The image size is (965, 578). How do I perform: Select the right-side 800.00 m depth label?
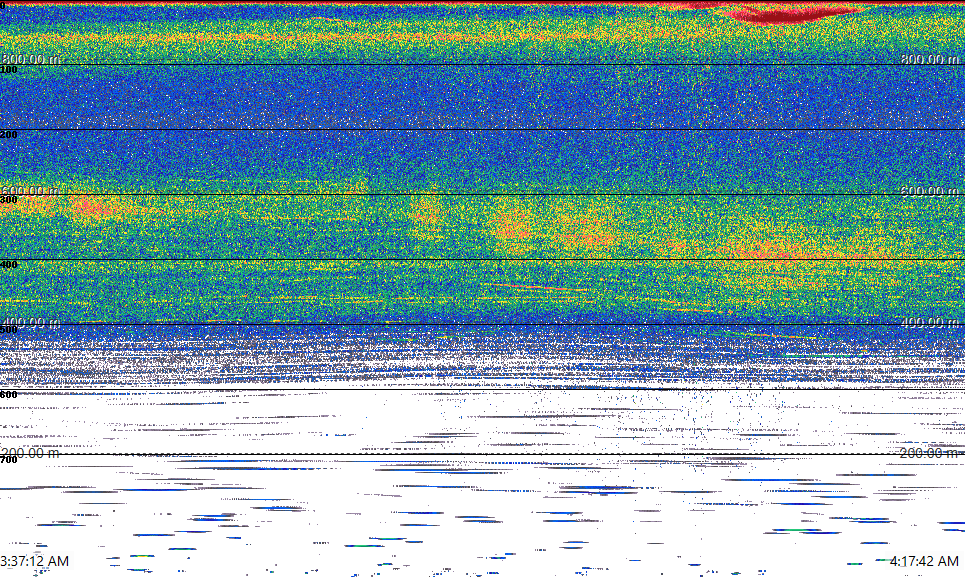929,59
